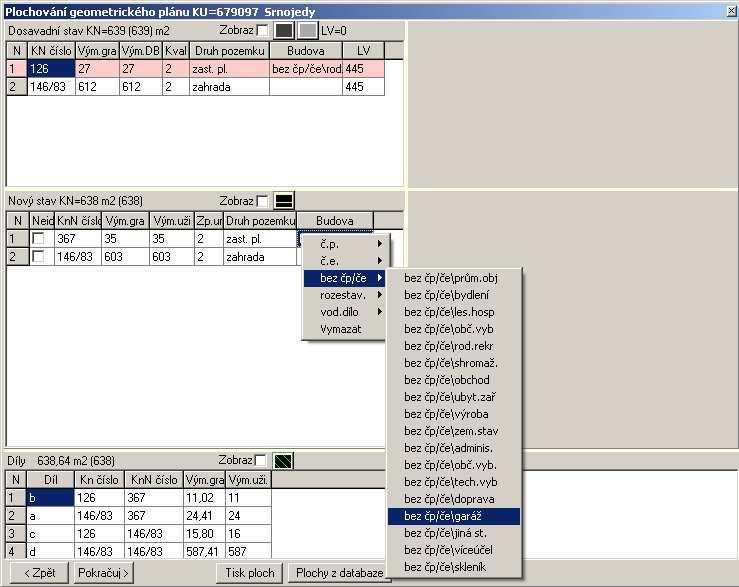Check Neid box for new-state parcel 146/83
Image resolution: width=739 pixels, height=587 pixels.
coord(38,256)
